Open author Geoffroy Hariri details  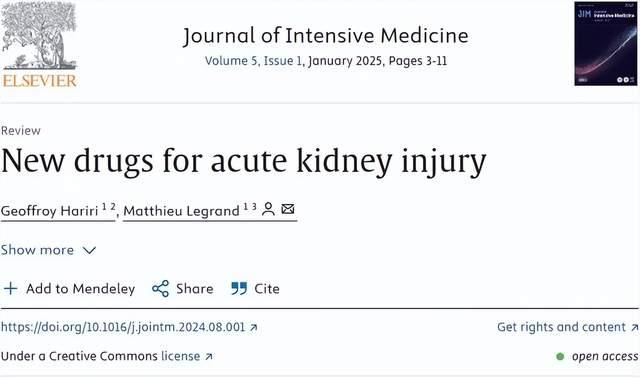[58, 211]
